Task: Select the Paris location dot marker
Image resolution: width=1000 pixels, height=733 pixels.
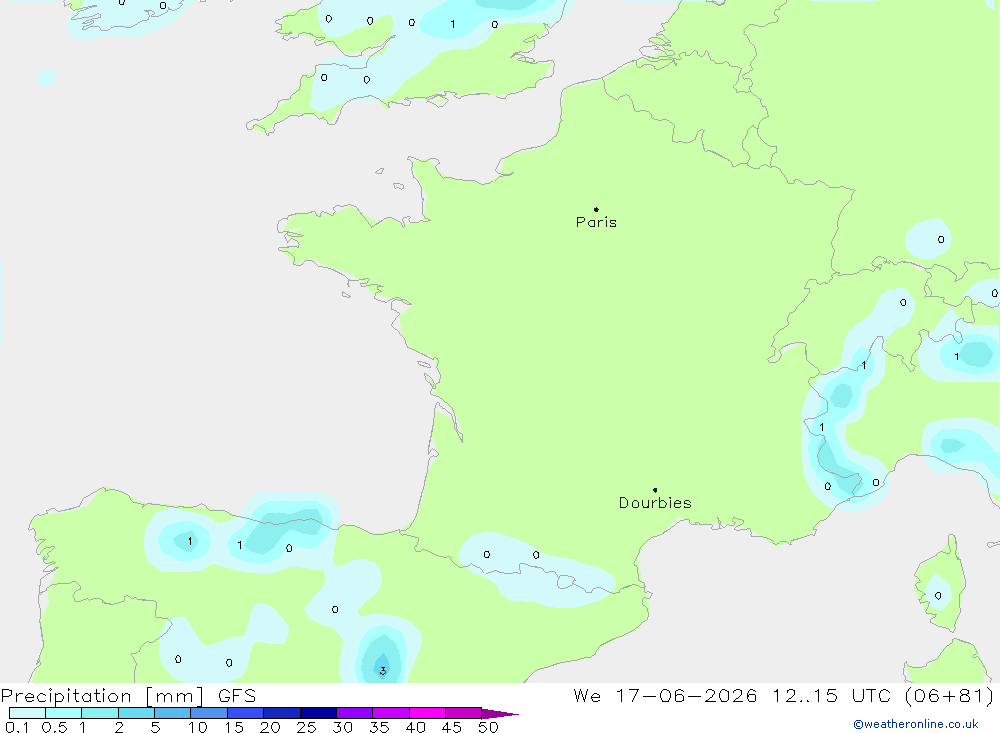Action: tap(596, 209)
